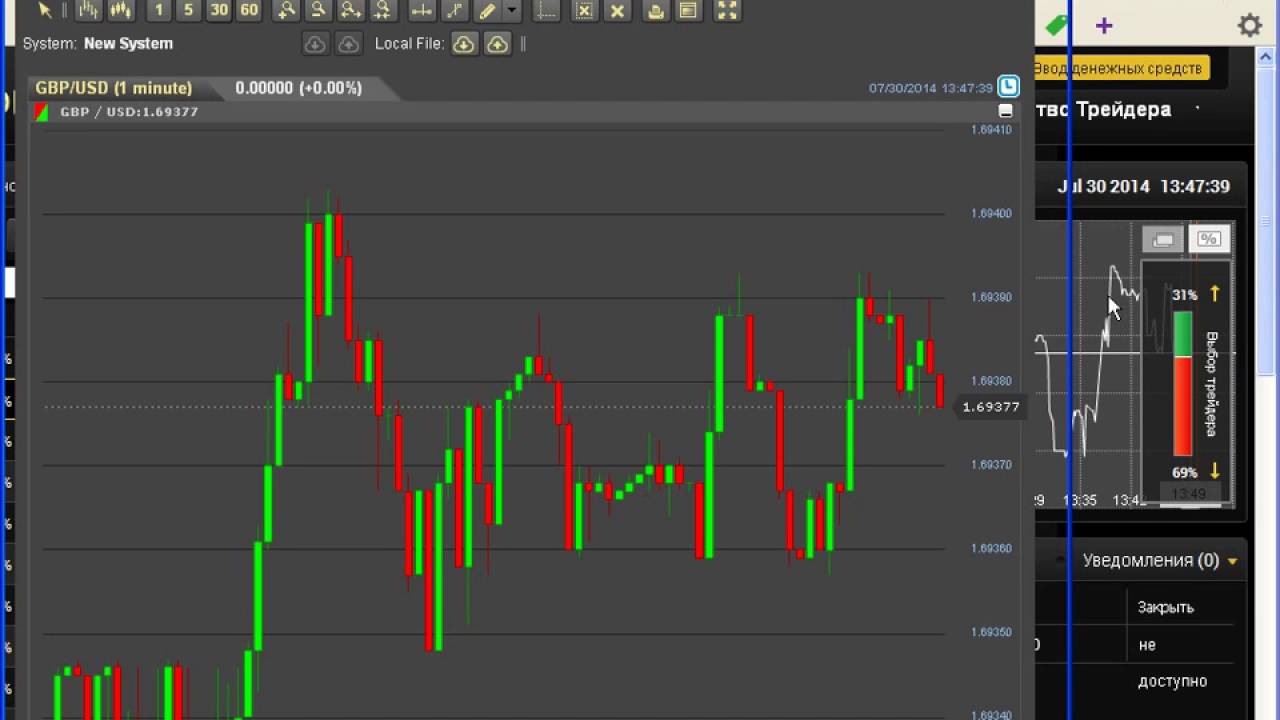Collapse the GBP / USD indicator panel

click(x=1006, y=111)
